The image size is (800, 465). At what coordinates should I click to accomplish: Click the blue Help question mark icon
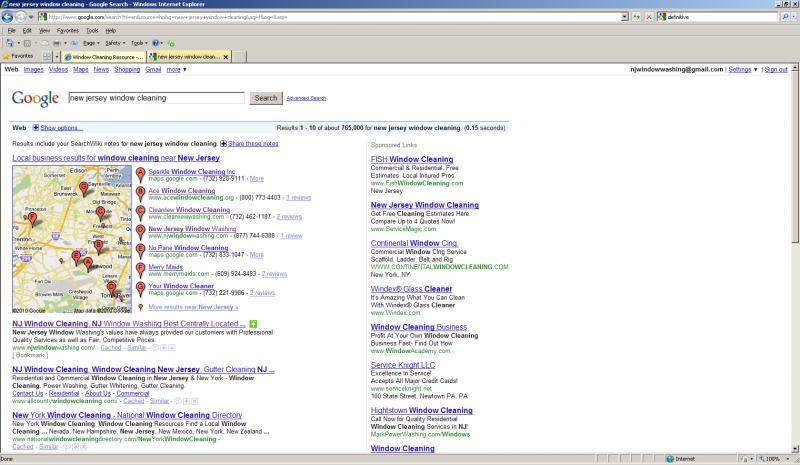(156, 43)
